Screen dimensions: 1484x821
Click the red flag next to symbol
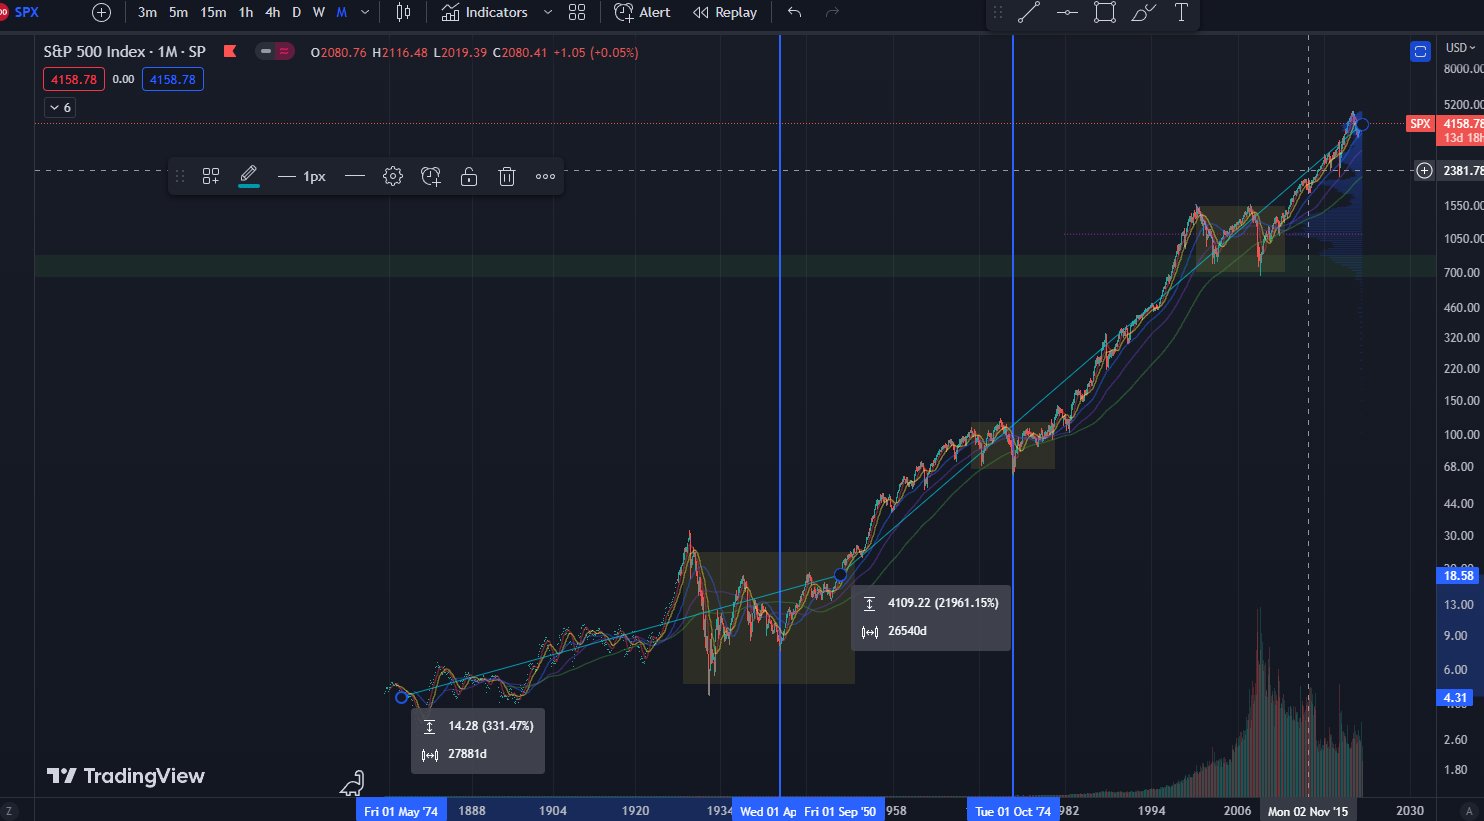coord(230,51)
